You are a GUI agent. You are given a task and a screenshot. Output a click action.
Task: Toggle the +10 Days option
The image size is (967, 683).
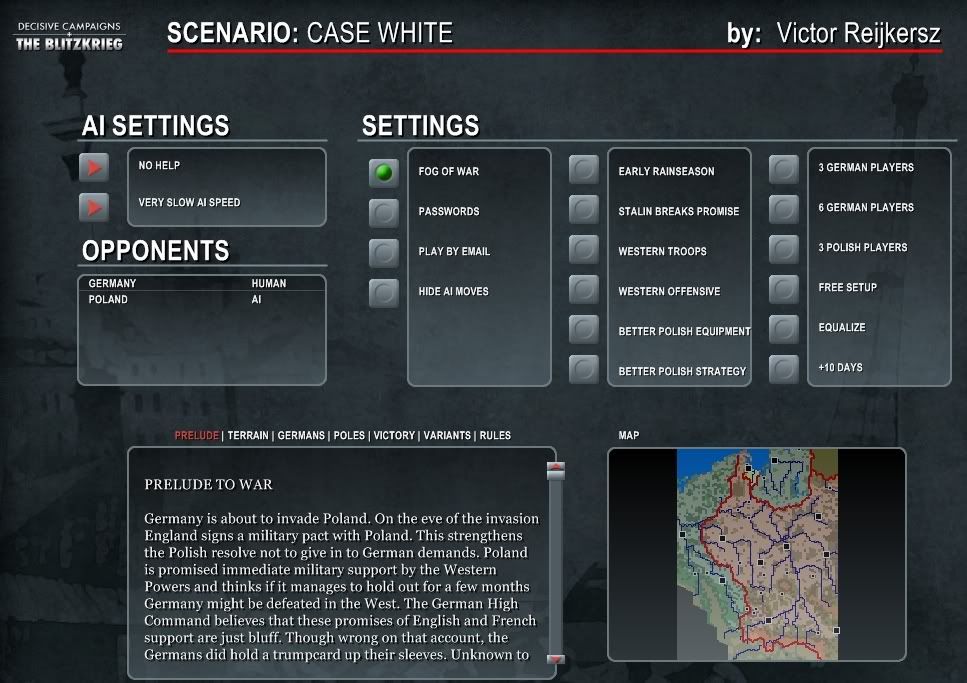[x=784, y=369]
